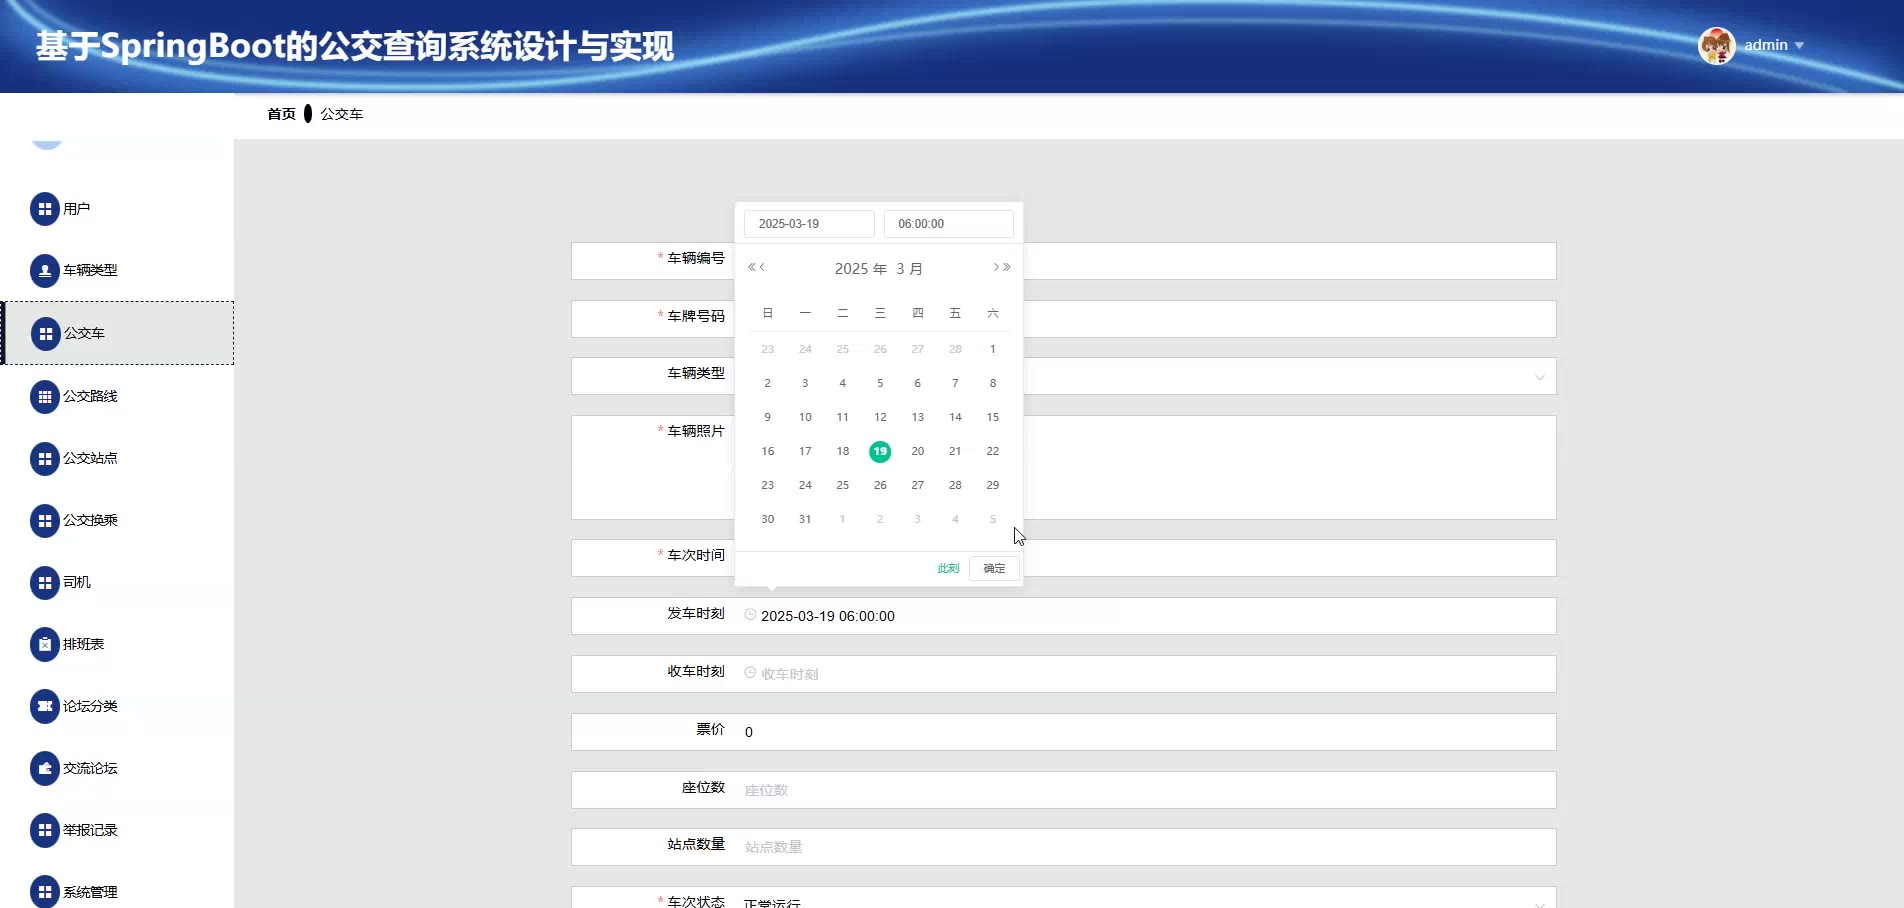Pick day 20 in the calendar
Viewport: 1904px width, 908px height.
tap(918, 451)
